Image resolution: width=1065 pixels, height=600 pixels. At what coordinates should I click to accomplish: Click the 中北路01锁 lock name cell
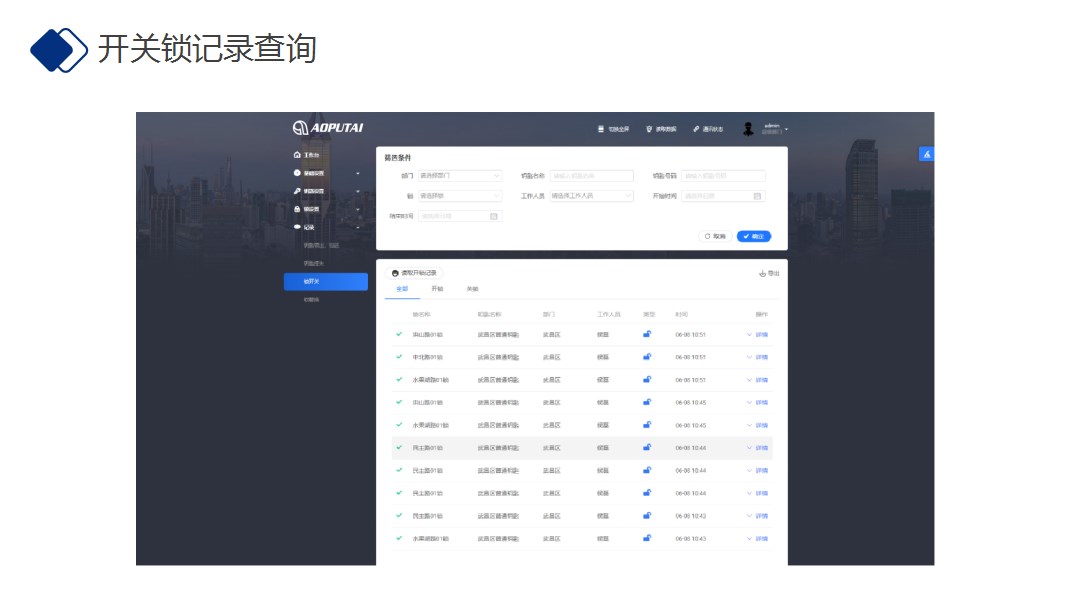point(428,357)
